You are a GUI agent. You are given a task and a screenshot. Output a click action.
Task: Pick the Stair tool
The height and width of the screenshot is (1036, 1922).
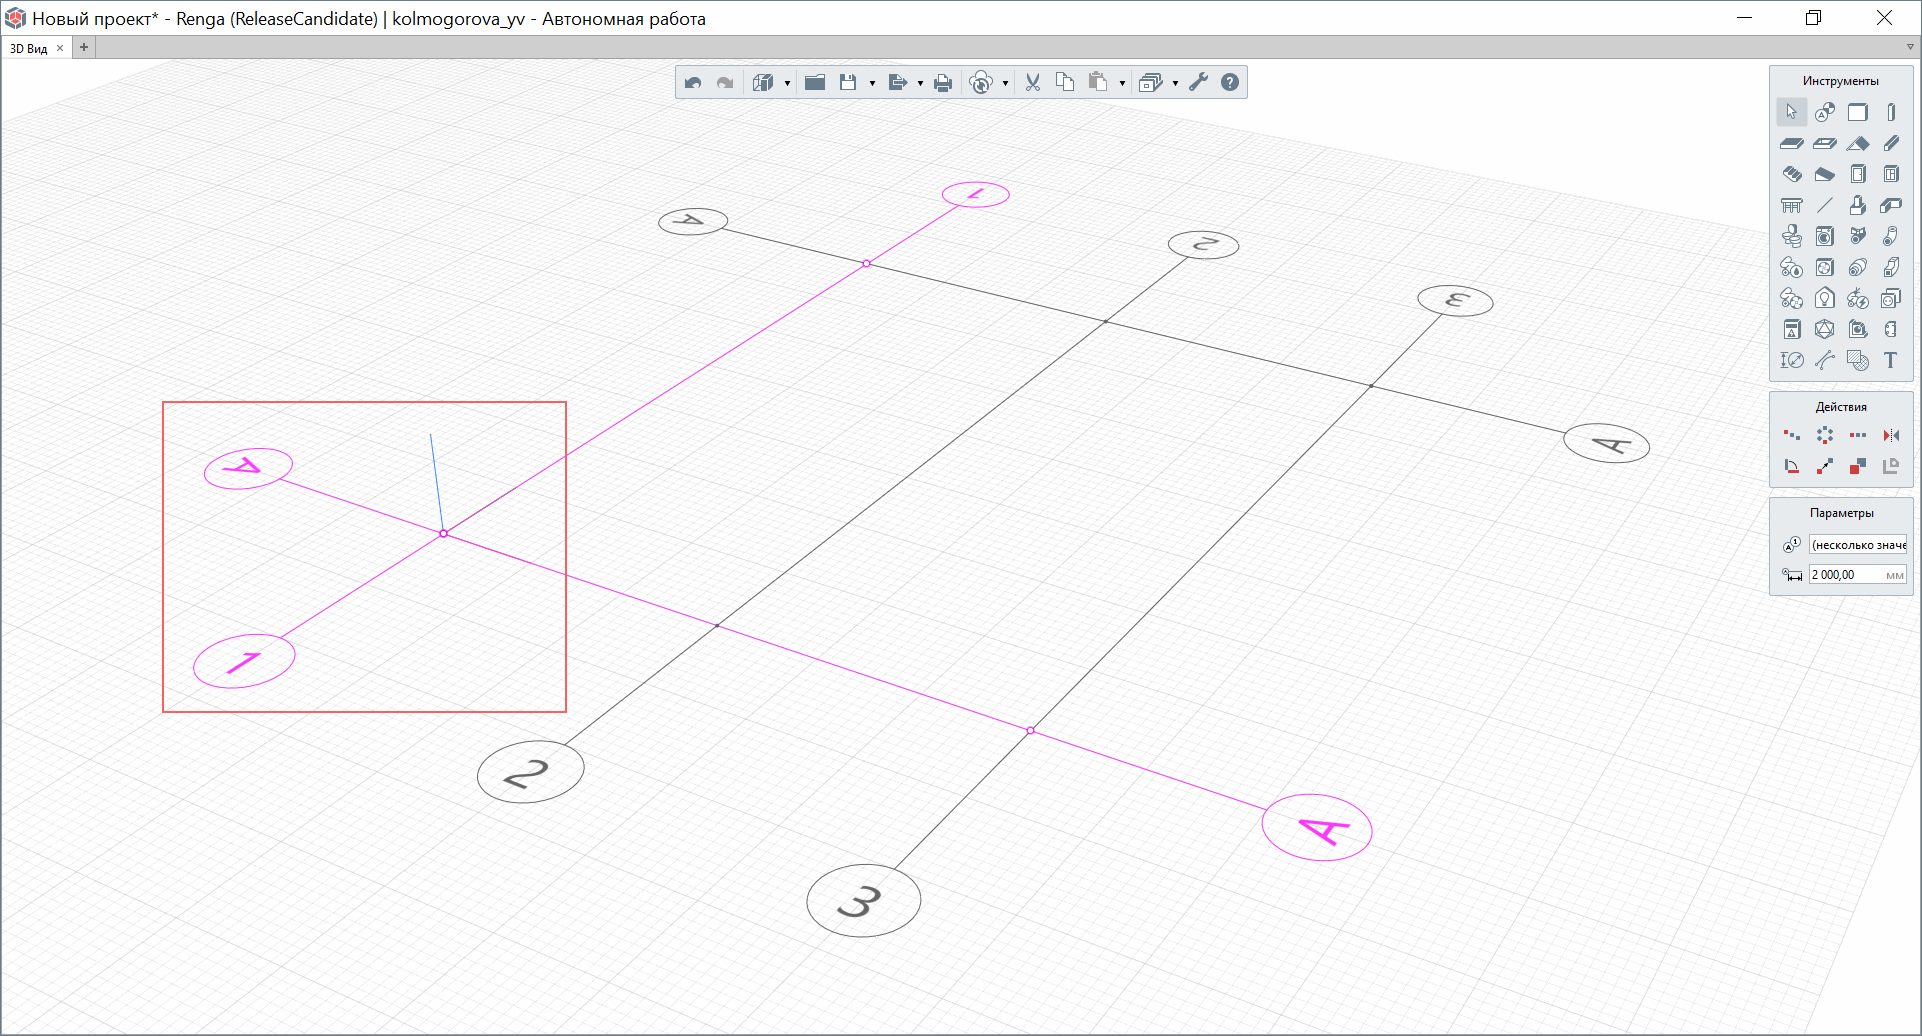[x=1792, y=174]
